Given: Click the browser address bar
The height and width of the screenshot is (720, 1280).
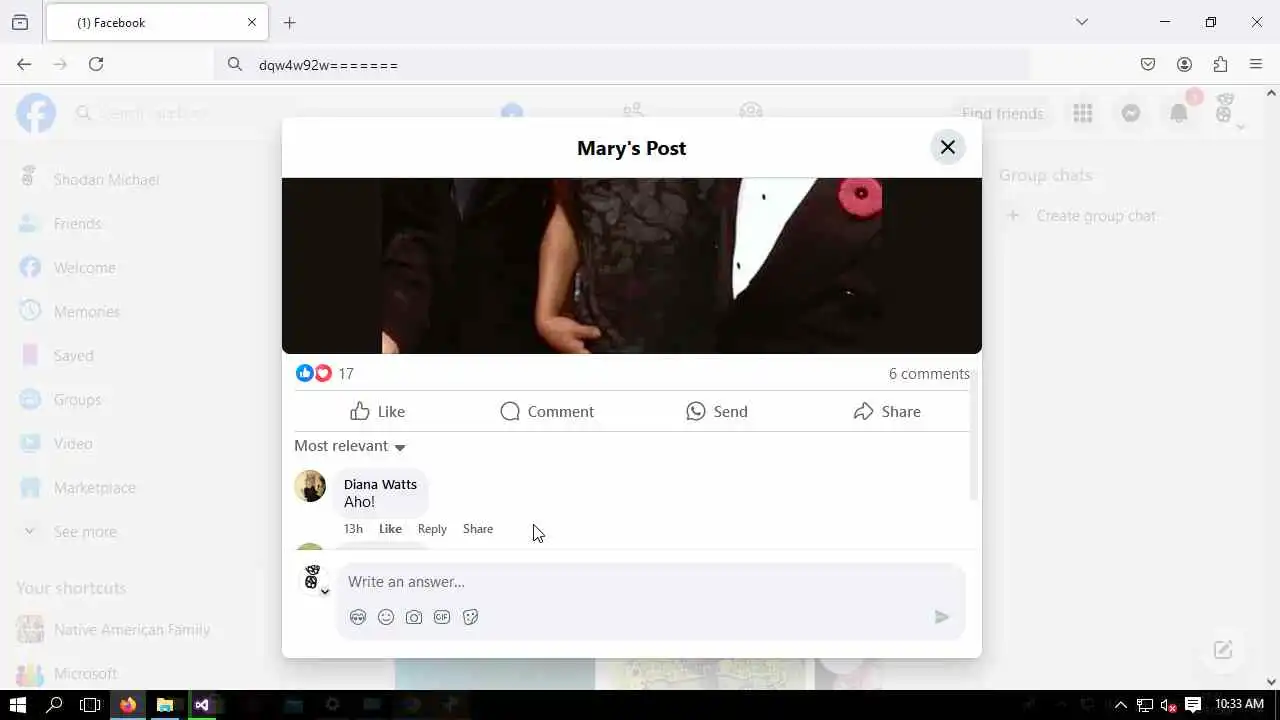Looking at the screenshot, I should tap(622, 64).
